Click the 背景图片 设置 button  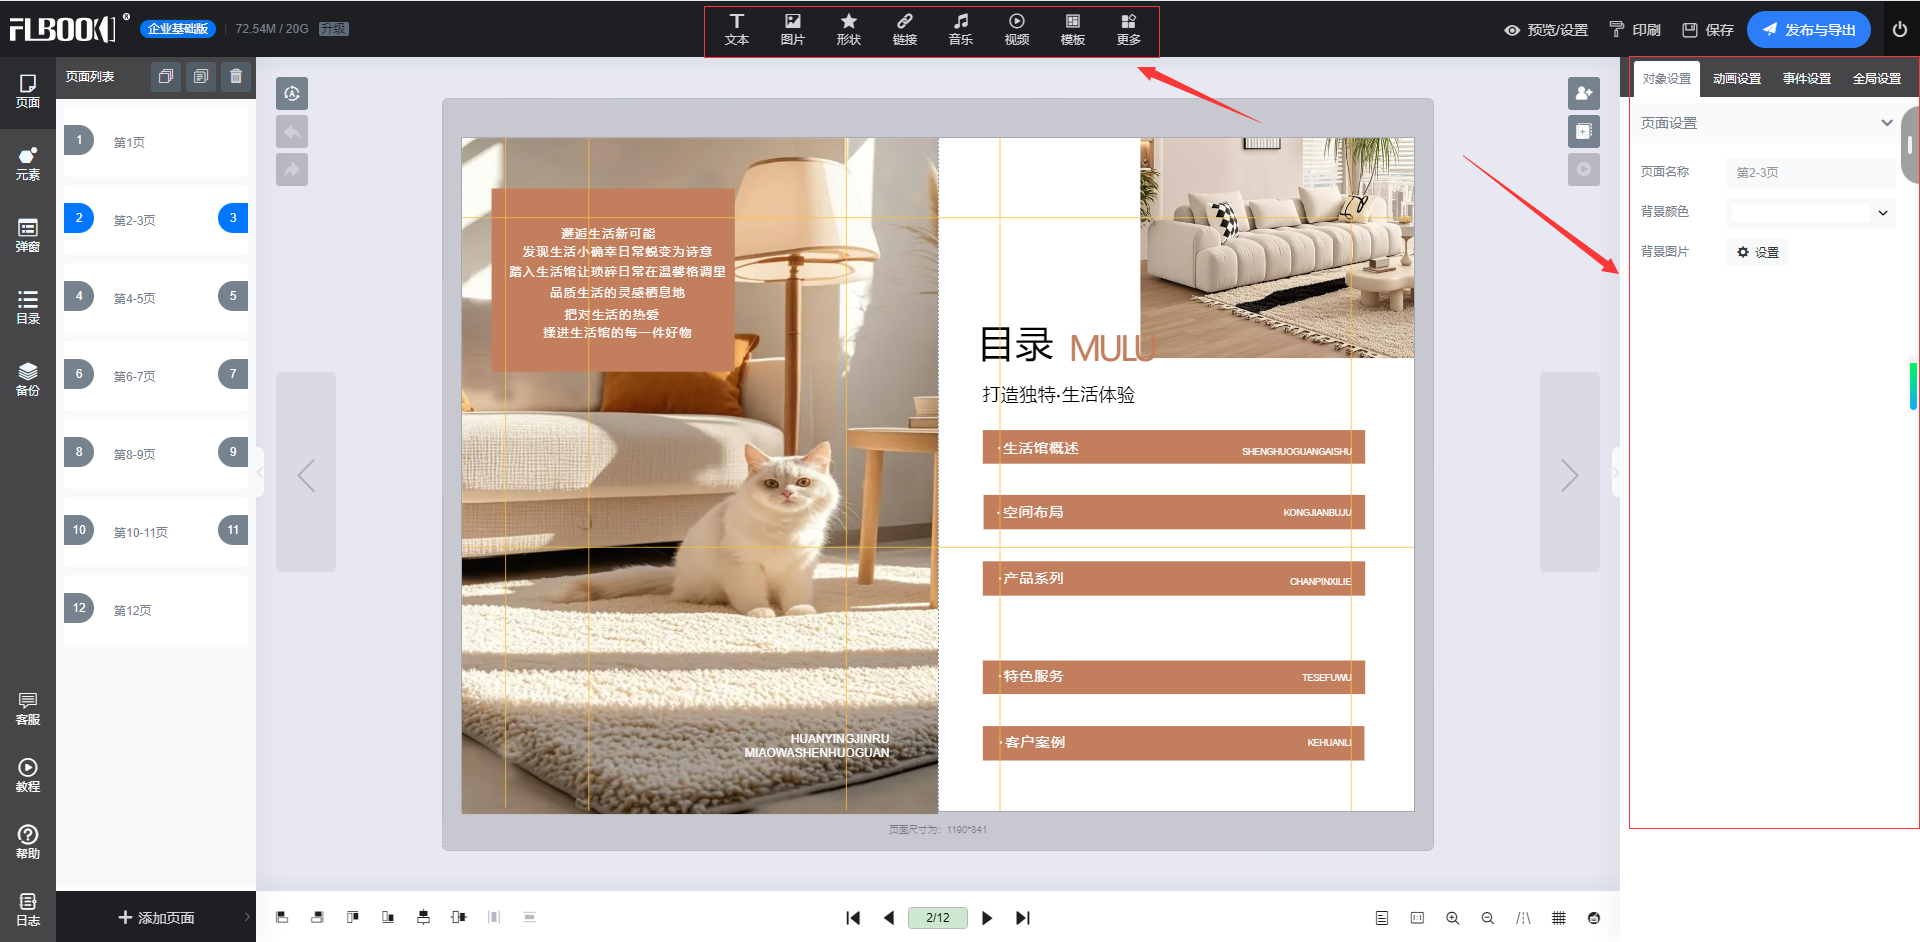[x=1758, y=252]
